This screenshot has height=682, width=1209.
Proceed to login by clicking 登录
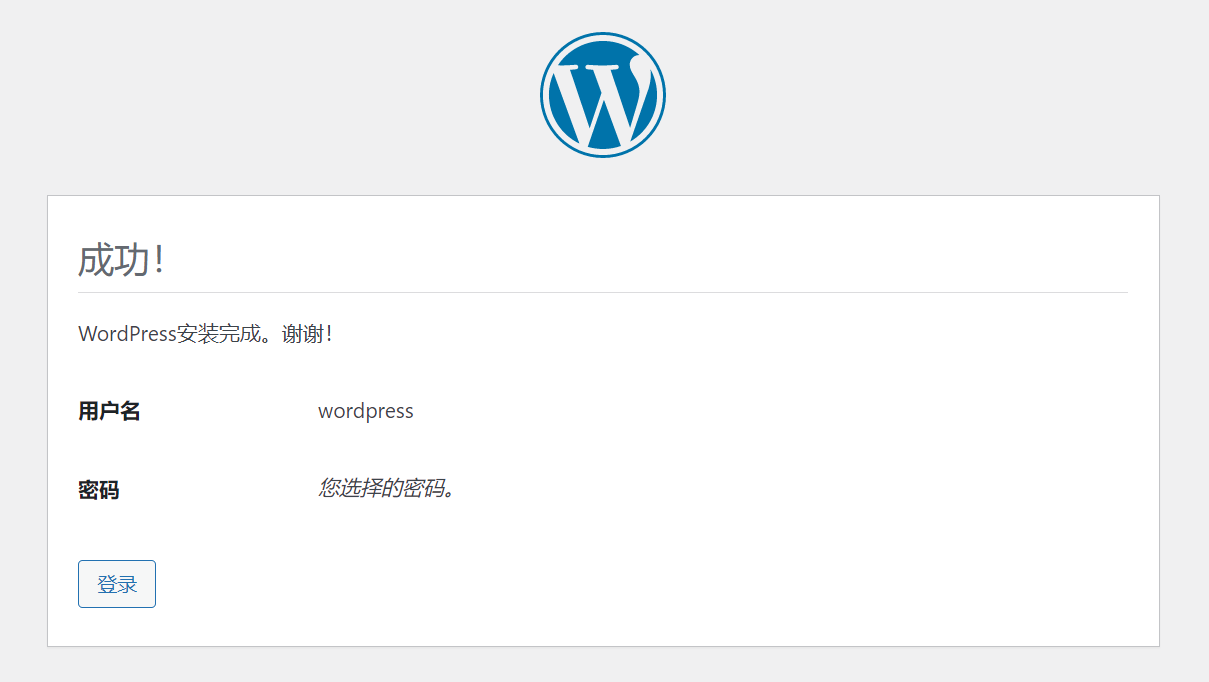pos(116,584)
